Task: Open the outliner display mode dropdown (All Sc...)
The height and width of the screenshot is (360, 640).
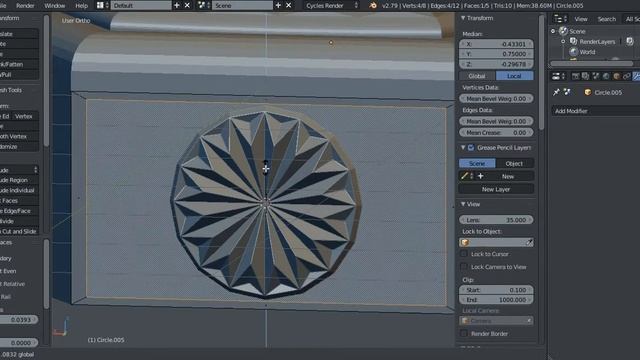Action: click(x=631, y=19)
